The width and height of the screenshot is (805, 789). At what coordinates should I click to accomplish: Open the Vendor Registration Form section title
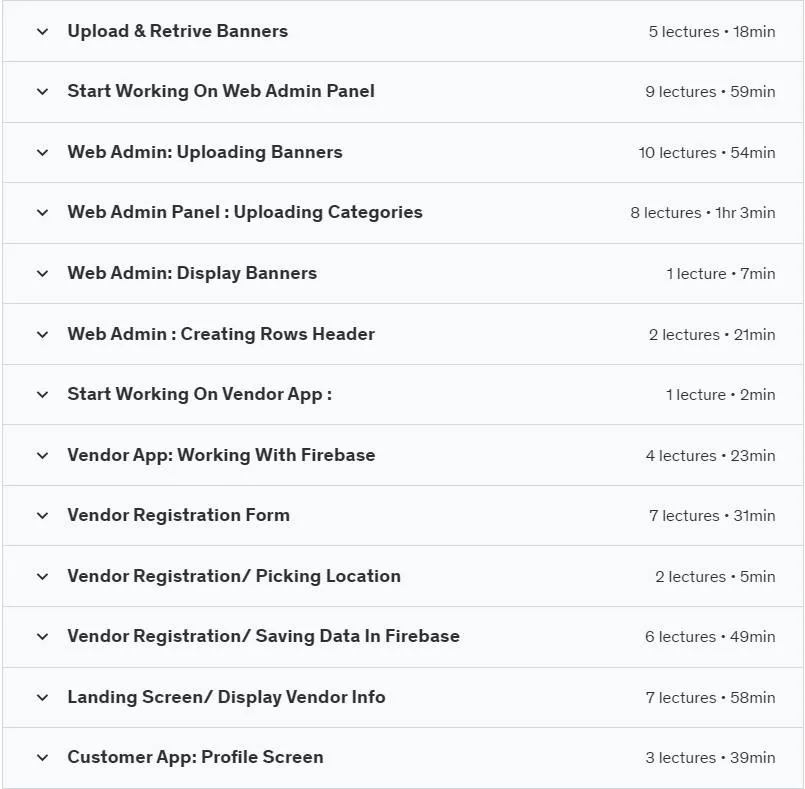(x=179, y=515)
